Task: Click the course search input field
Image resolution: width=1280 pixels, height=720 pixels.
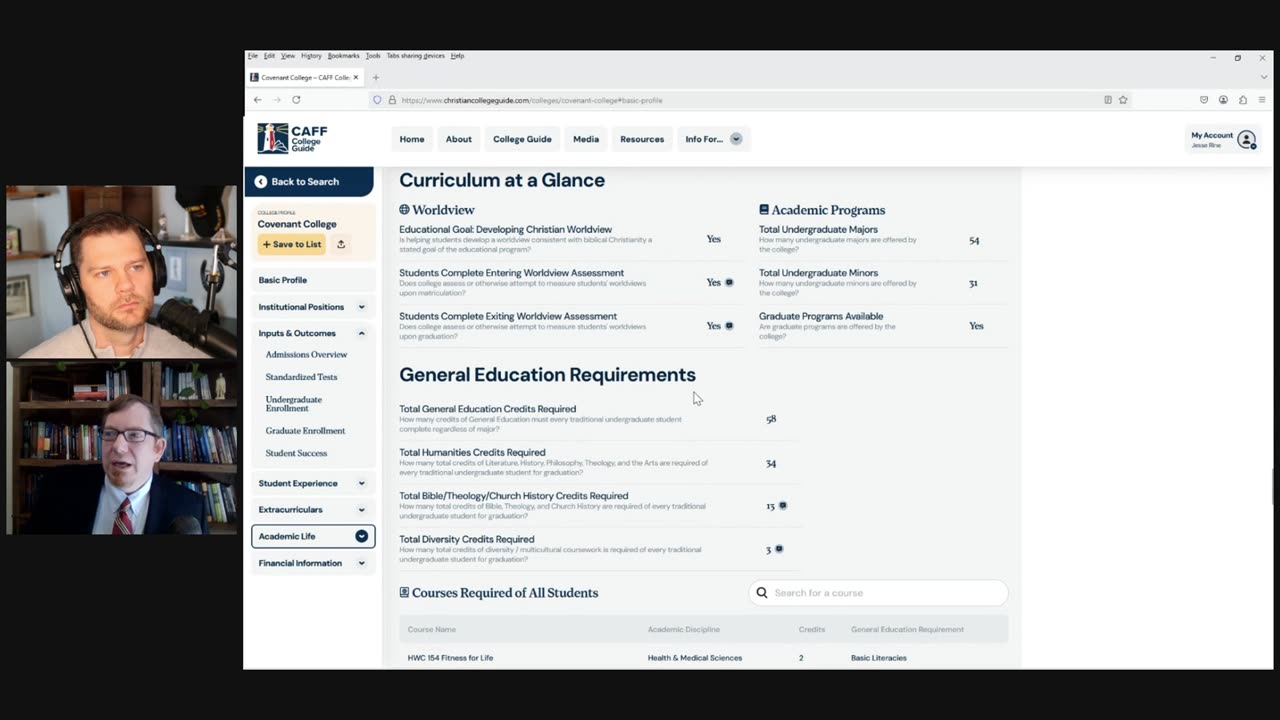Action: click(x=878, y=593)
